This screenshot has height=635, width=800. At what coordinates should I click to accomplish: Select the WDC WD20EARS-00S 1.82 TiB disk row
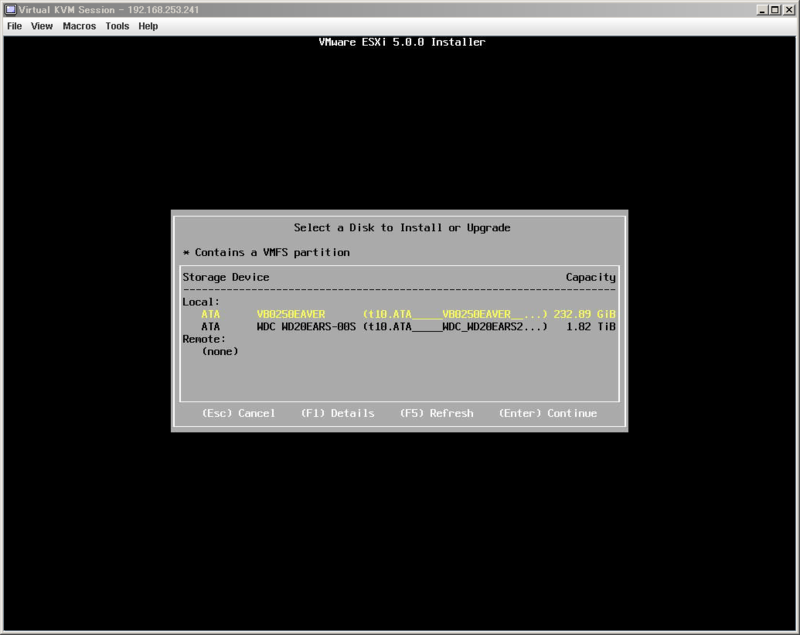[399, 326]
